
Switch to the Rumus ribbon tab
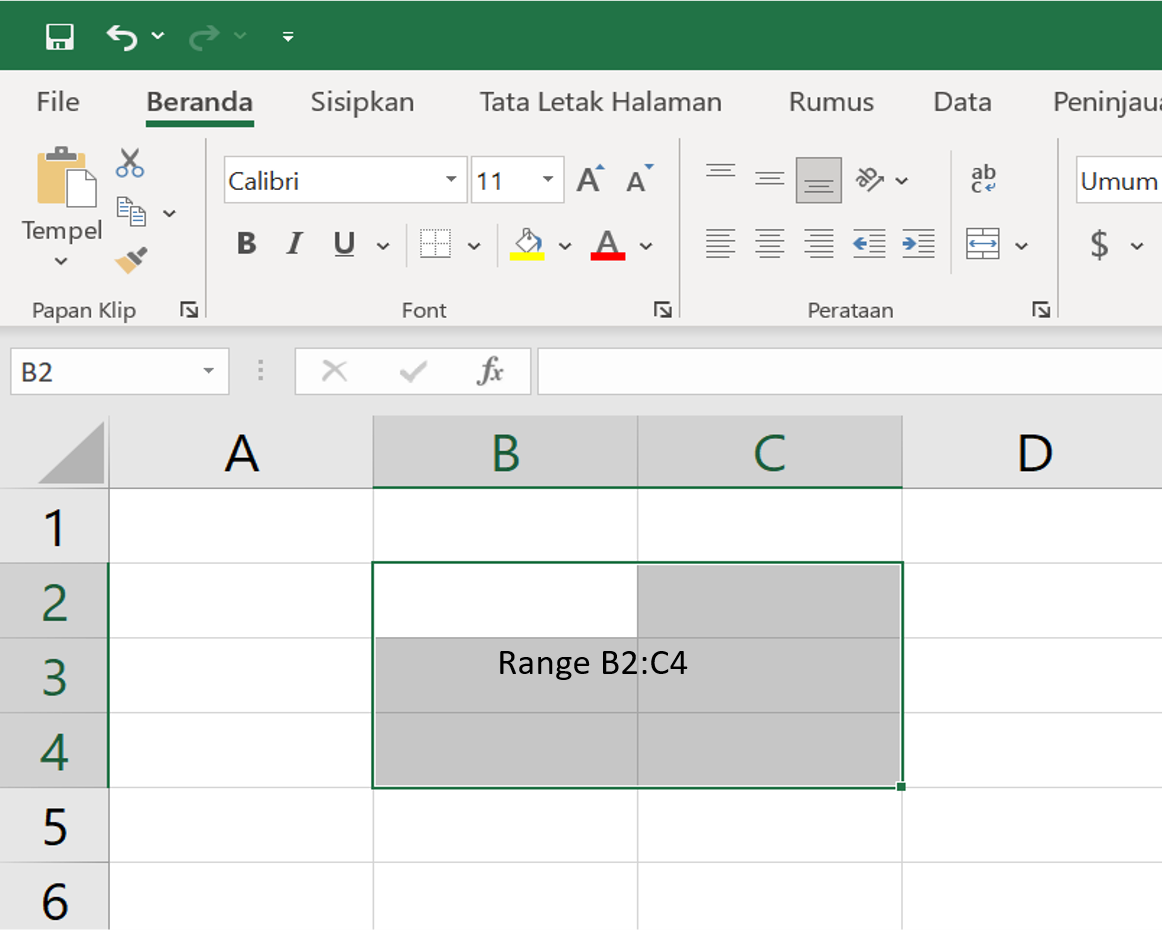point(831,101)
